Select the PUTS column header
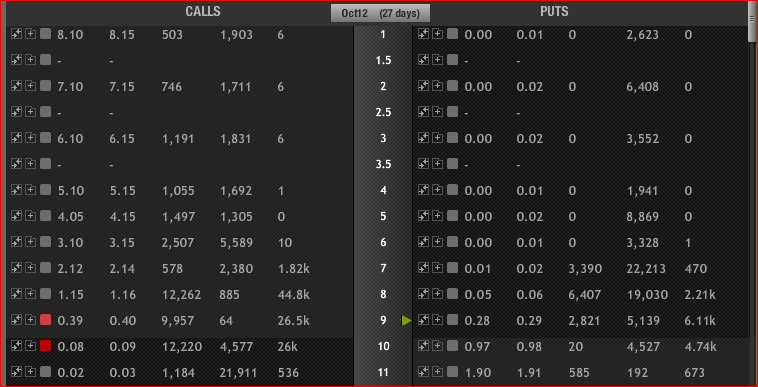The height and width of the screenshot is (387, 758). pyautogui.click(x=554, y=12)
